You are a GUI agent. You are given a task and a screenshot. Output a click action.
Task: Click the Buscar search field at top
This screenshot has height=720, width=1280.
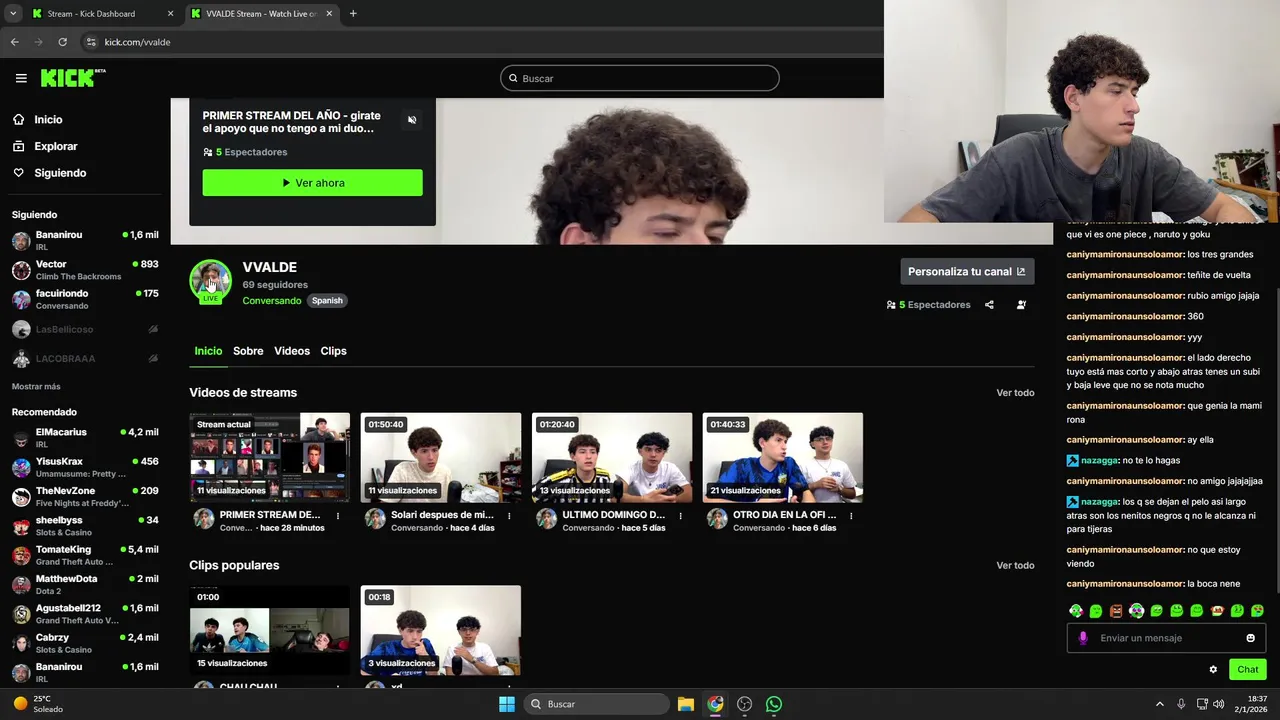[640, 78]
